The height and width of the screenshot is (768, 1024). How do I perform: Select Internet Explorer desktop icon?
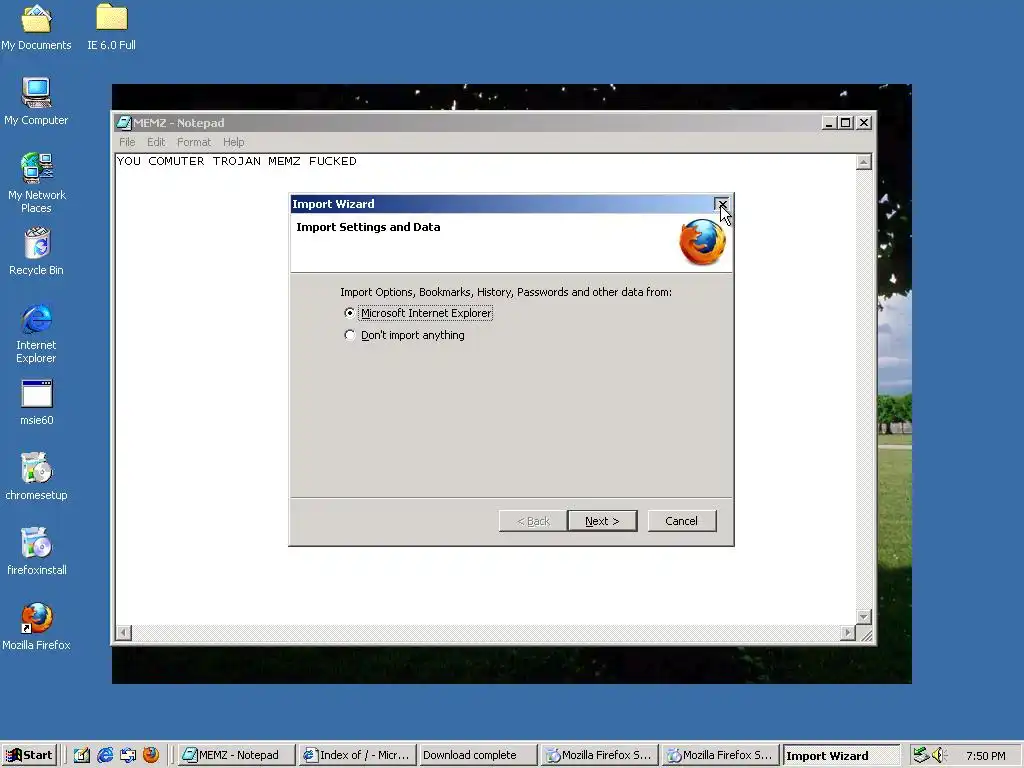tap(36, 333)
